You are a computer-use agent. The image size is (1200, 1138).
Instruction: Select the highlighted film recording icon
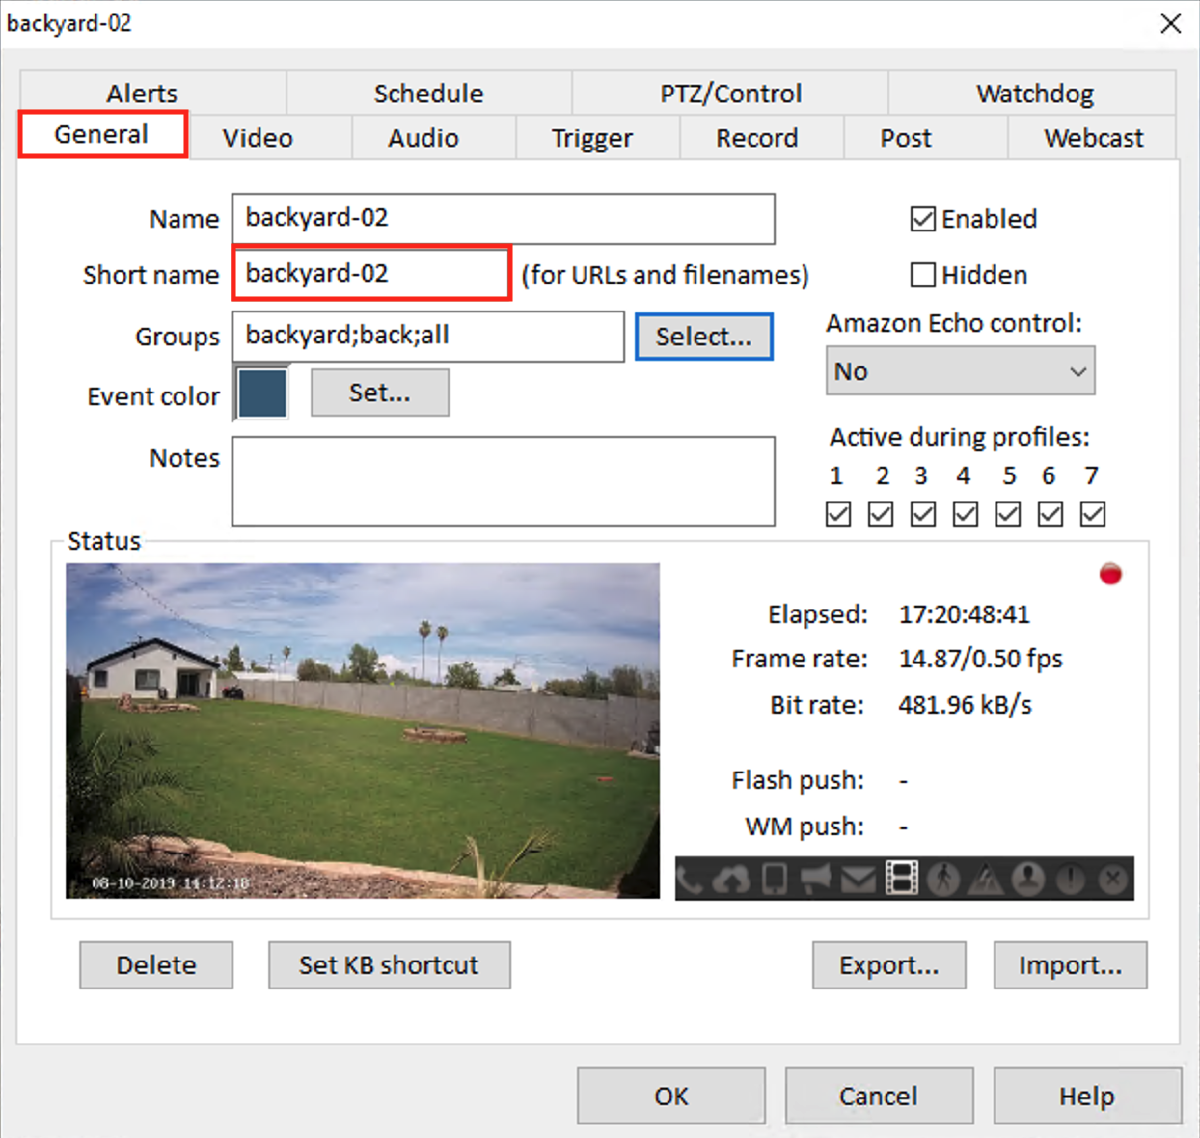pos(901,878)
